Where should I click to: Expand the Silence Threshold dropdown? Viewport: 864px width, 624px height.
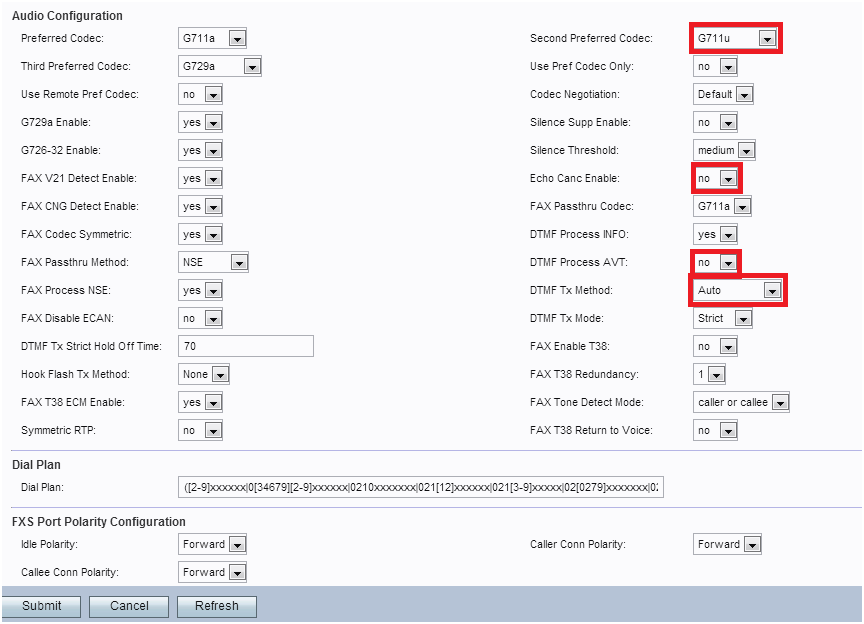point(724,150)
